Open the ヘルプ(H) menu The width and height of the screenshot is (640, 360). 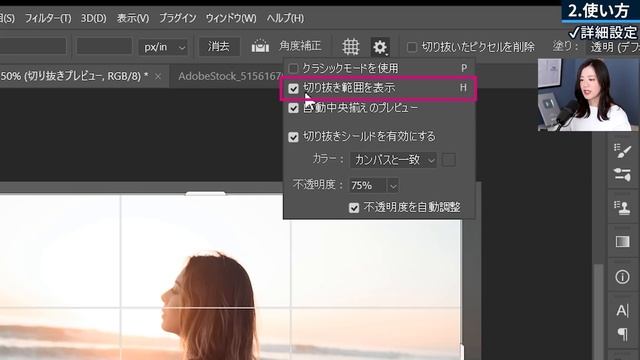pyautogui.click(x=285, y=18)
